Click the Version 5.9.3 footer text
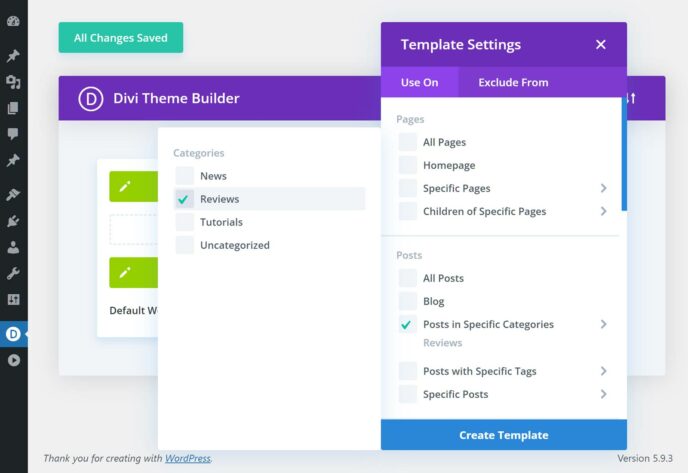This screenshot has height=473, width=688. (645, 459)
